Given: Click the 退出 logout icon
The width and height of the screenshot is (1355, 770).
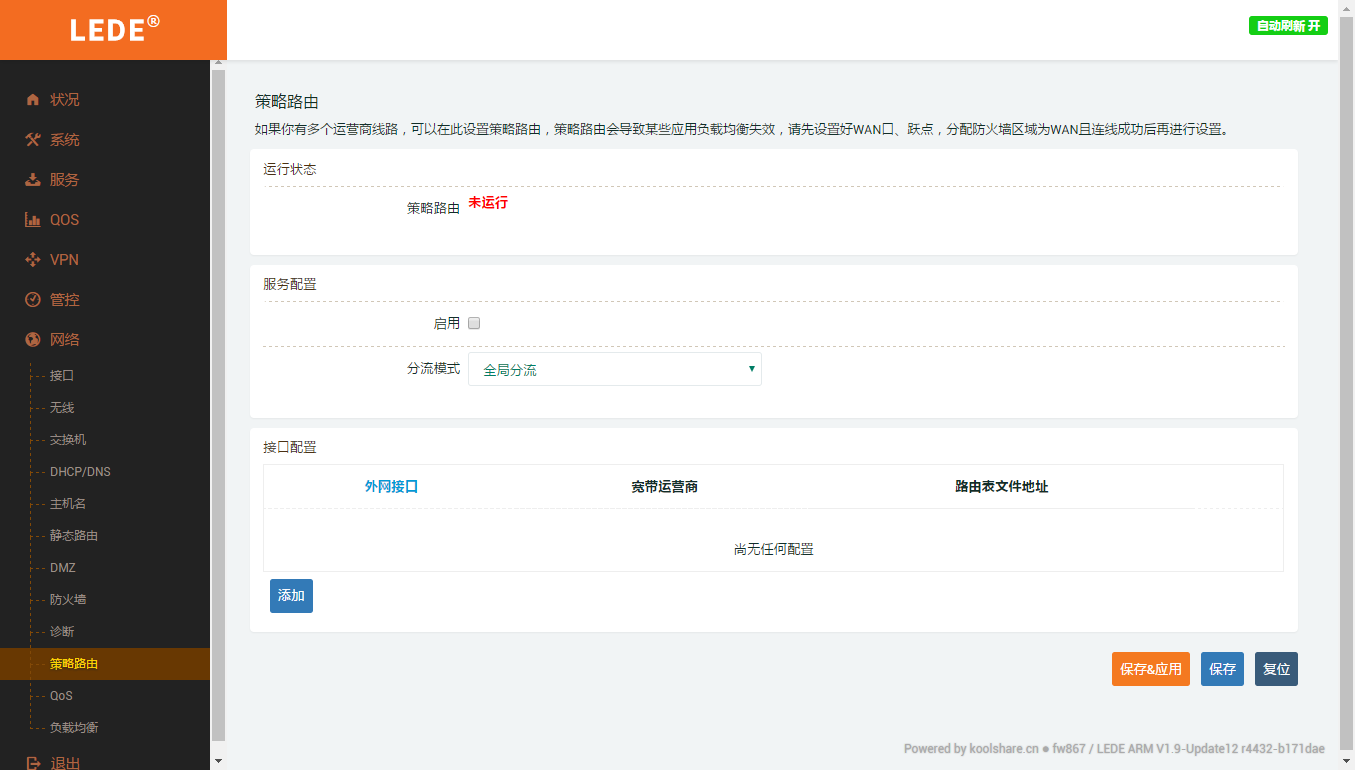Looking at the screenshot, I should coord(33,763).
